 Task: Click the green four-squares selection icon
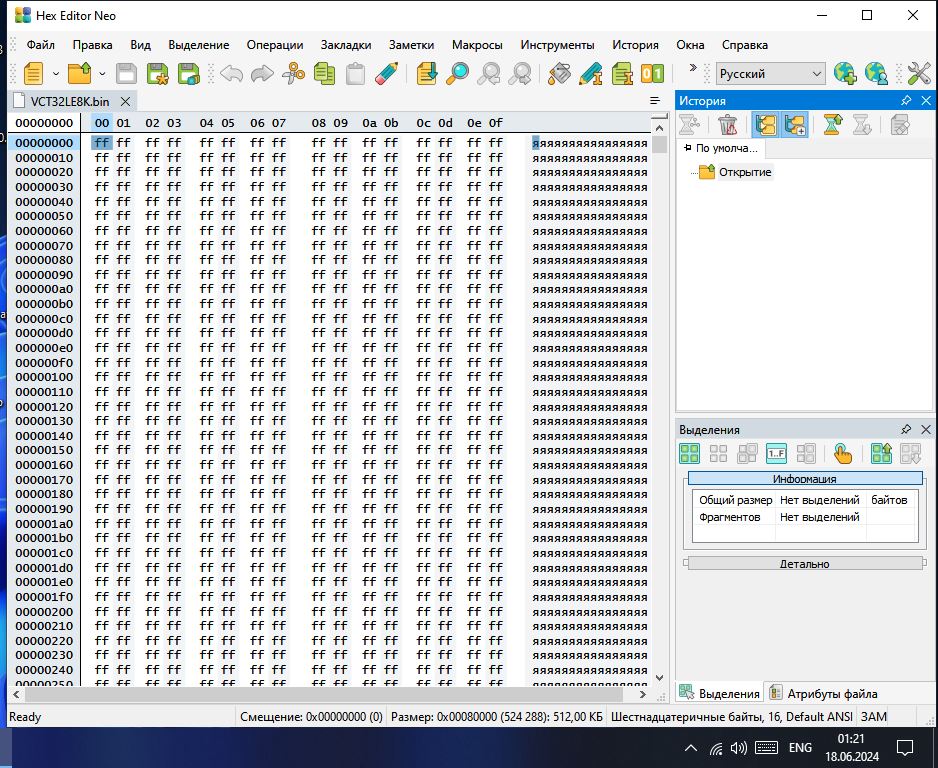coord(689,453)
